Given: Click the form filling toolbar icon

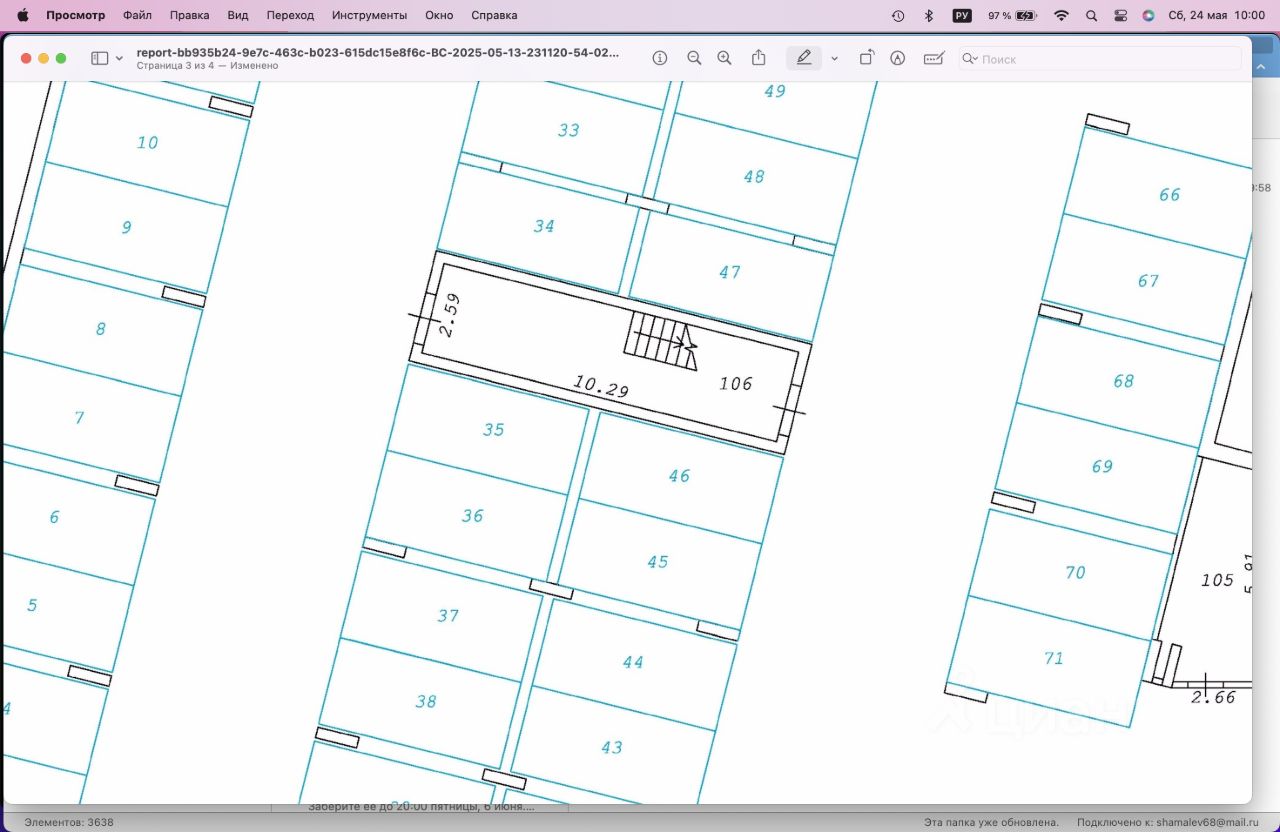Looking at the screenshot, I should [x=933, y=59].
